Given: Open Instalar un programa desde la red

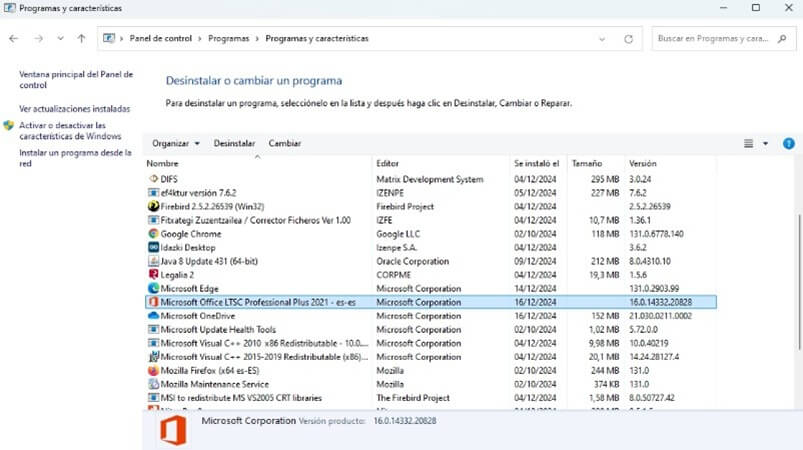Looking at the screenshot, I should coord(75,158).
